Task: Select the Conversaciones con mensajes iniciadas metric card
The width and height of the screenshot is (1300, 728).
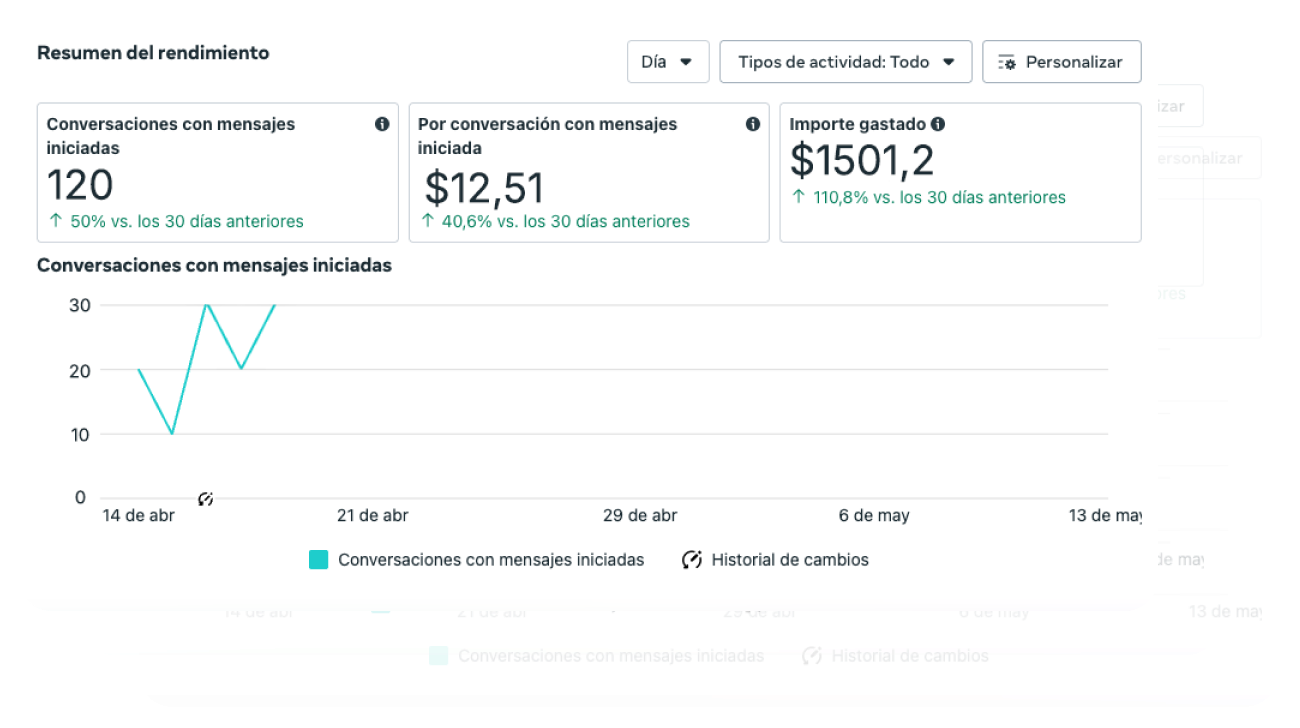Action: 218,172
